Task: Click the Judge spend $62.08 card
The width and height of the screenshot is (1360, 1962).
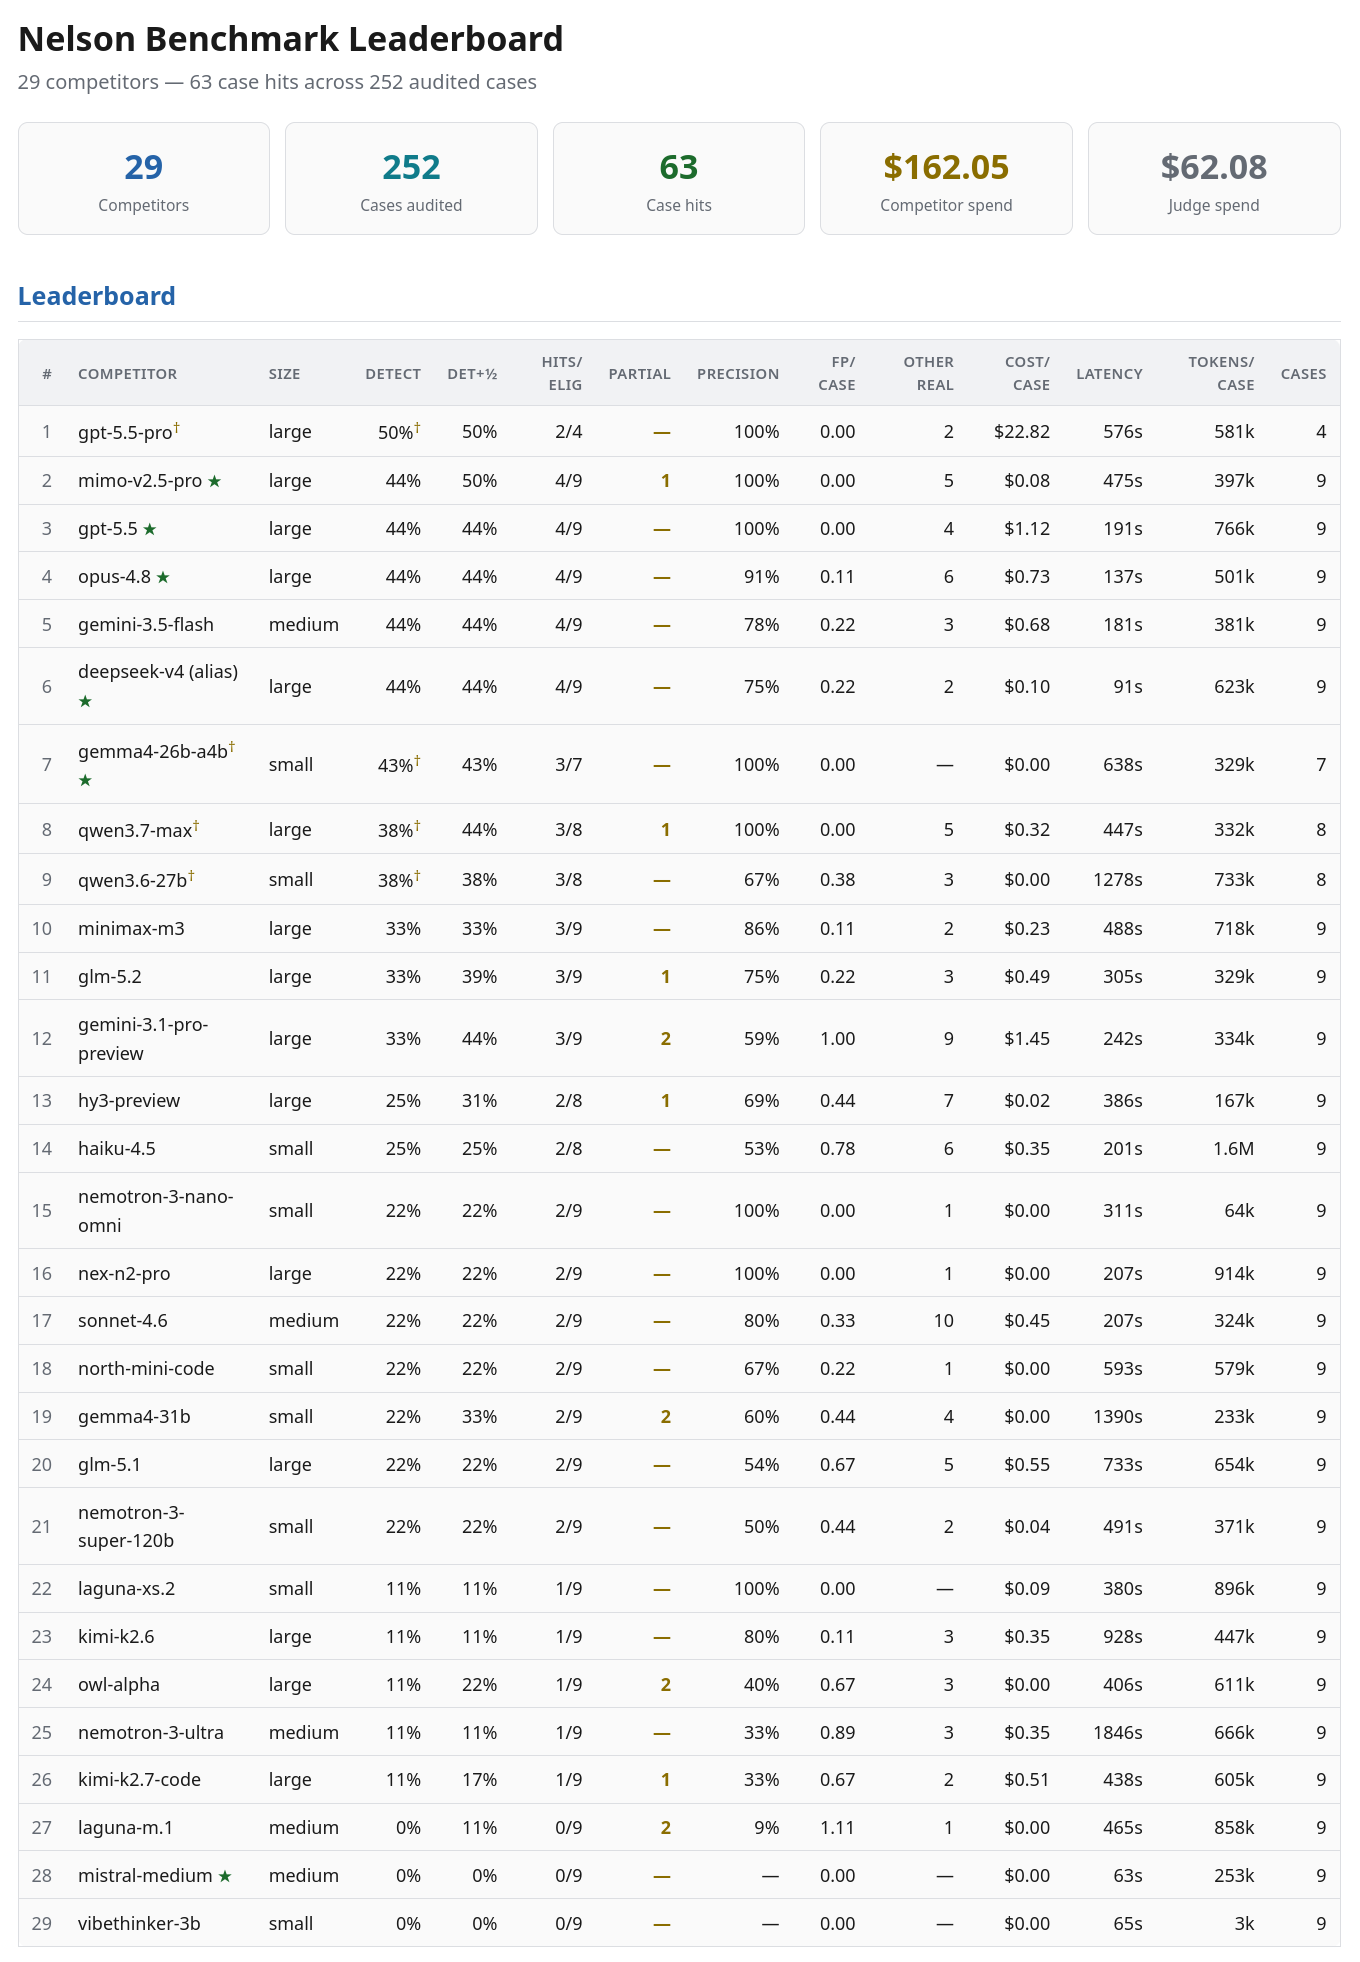Action: 1214,179
